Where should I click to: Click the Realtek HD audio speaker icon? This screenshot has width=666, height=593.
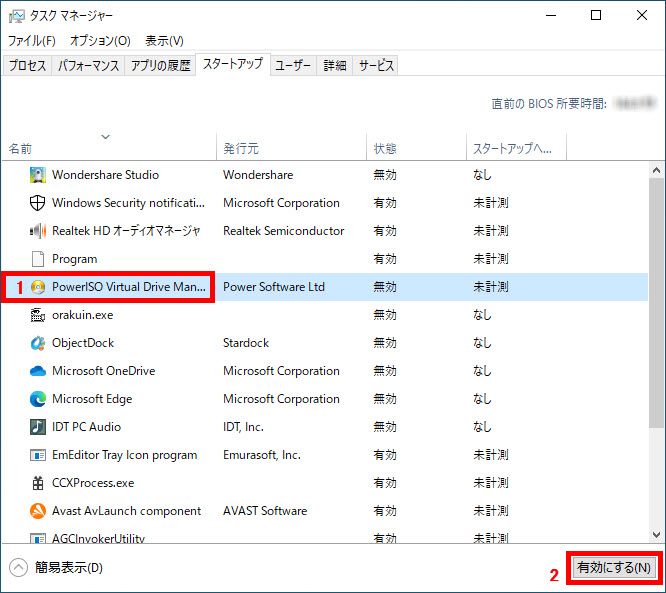(38, 231)
